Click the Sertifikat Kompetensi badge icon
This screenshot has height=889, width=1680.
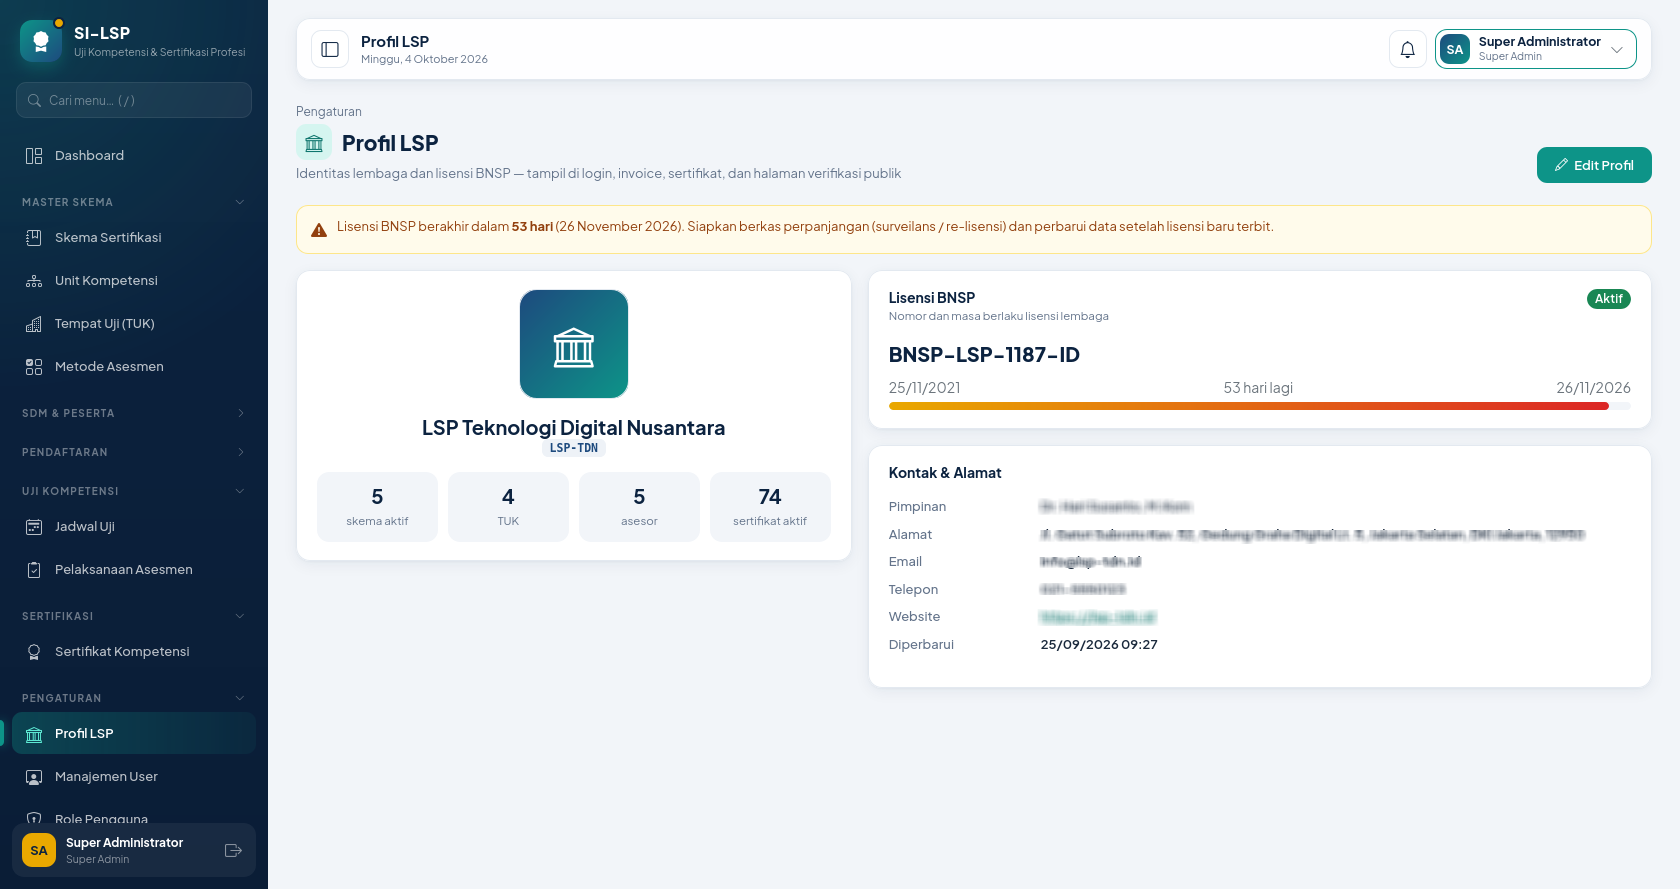pyautogui.click(x=34, y=652)
